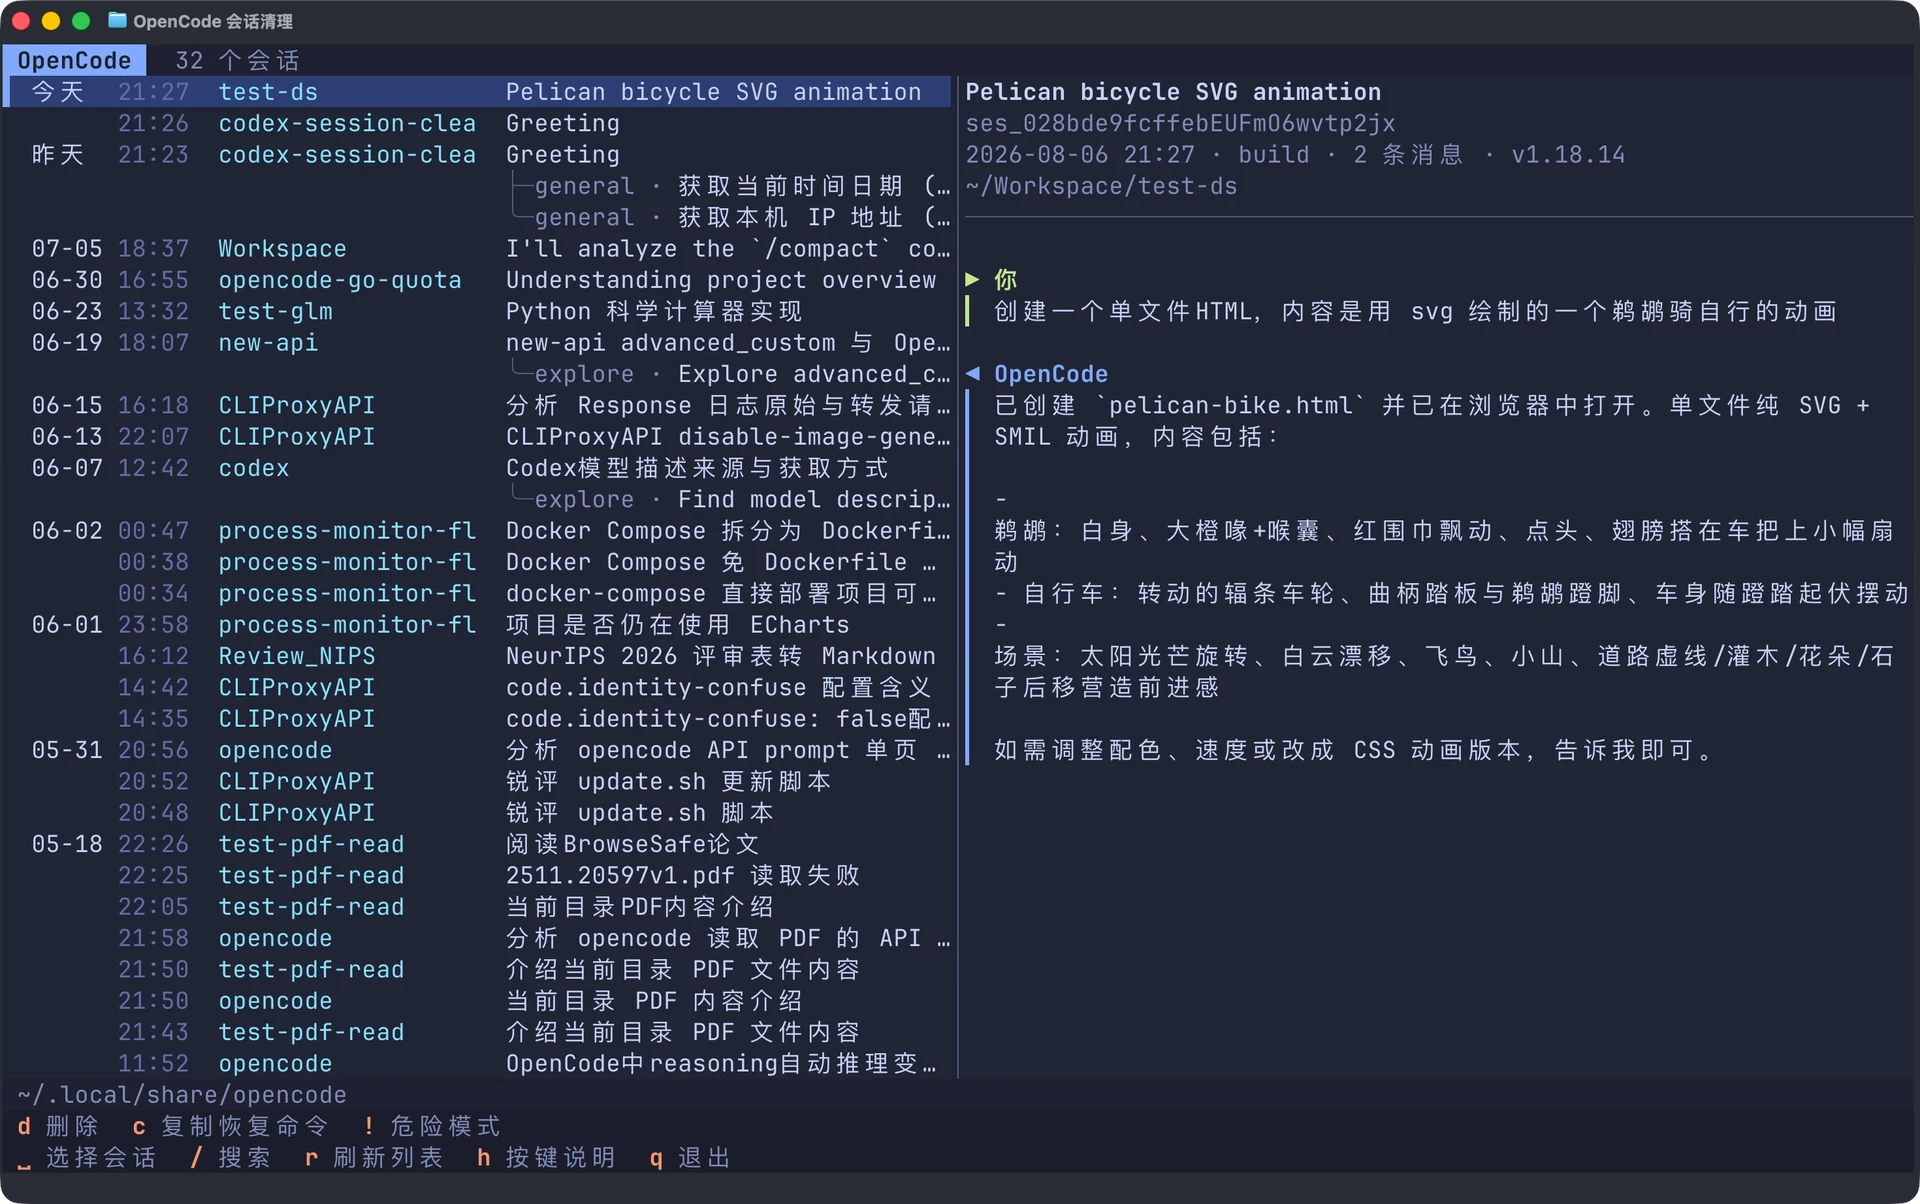1920x1204 pixels.
Task: Select the codex session from 06-07
Action: click(479, 468)
